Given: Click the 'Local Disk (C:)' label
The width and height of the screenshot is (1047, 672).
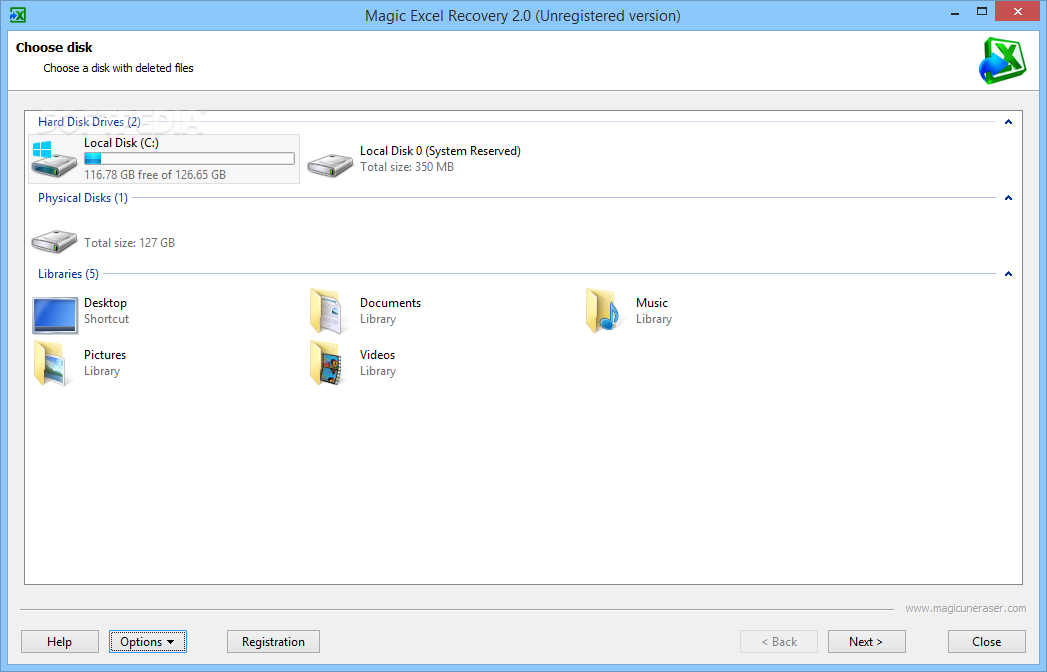Looking at the screenshot, I should click(x=122, y=143).
